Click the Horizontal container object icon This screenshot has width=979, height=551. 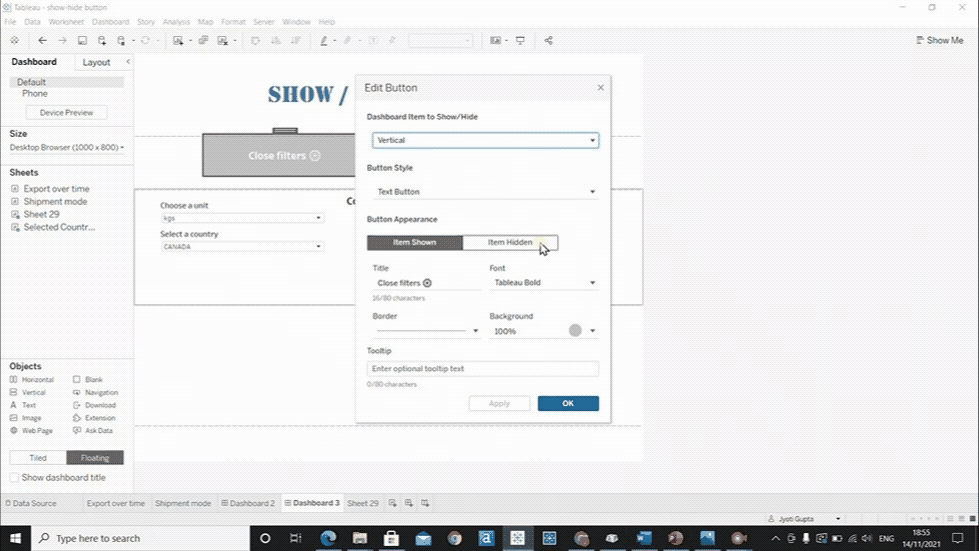coord(14,380)
